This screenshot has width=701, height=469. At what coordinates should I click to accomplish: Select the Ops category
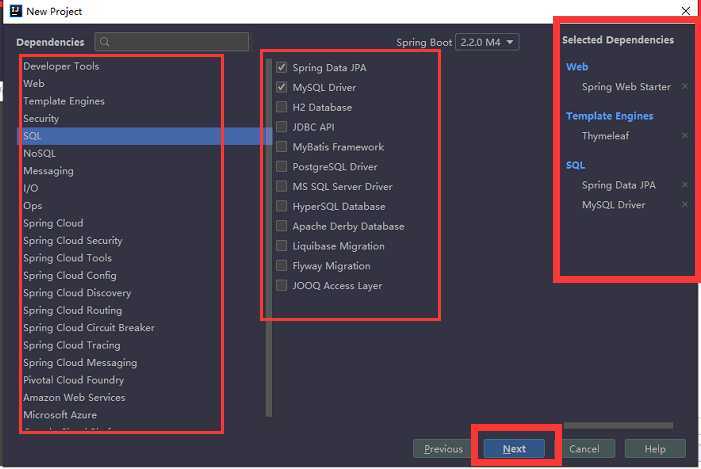[33, 206]
